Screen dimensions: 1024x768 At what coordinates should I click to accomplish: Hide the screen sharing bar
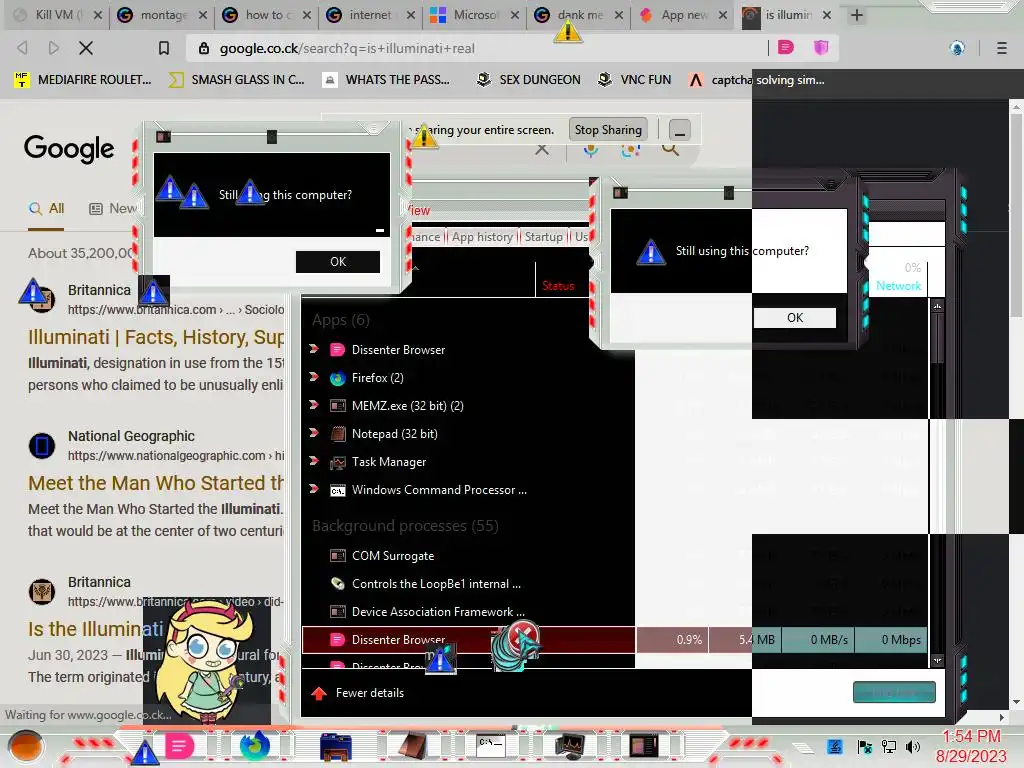click(679, 130)
